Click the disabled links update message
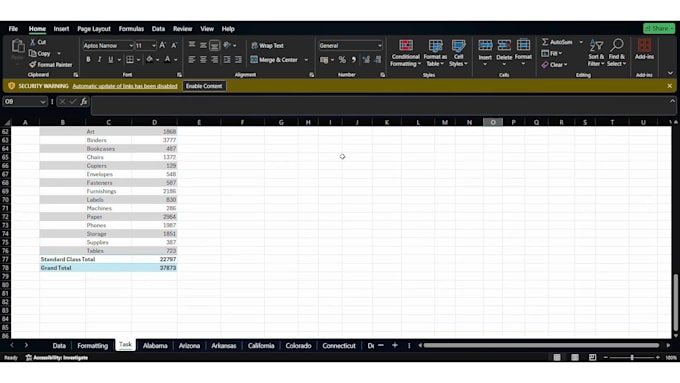Screen dimensions: 680x383 click(x=125, y=86)
